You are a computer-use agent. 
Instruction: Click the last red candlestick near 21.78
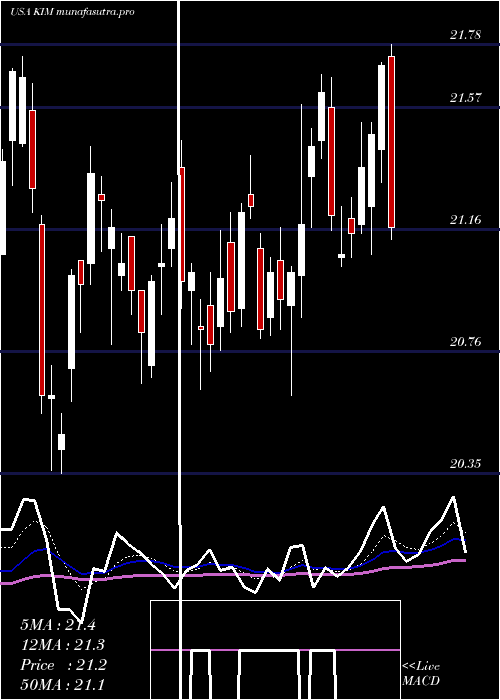click(x=392, y=142)
